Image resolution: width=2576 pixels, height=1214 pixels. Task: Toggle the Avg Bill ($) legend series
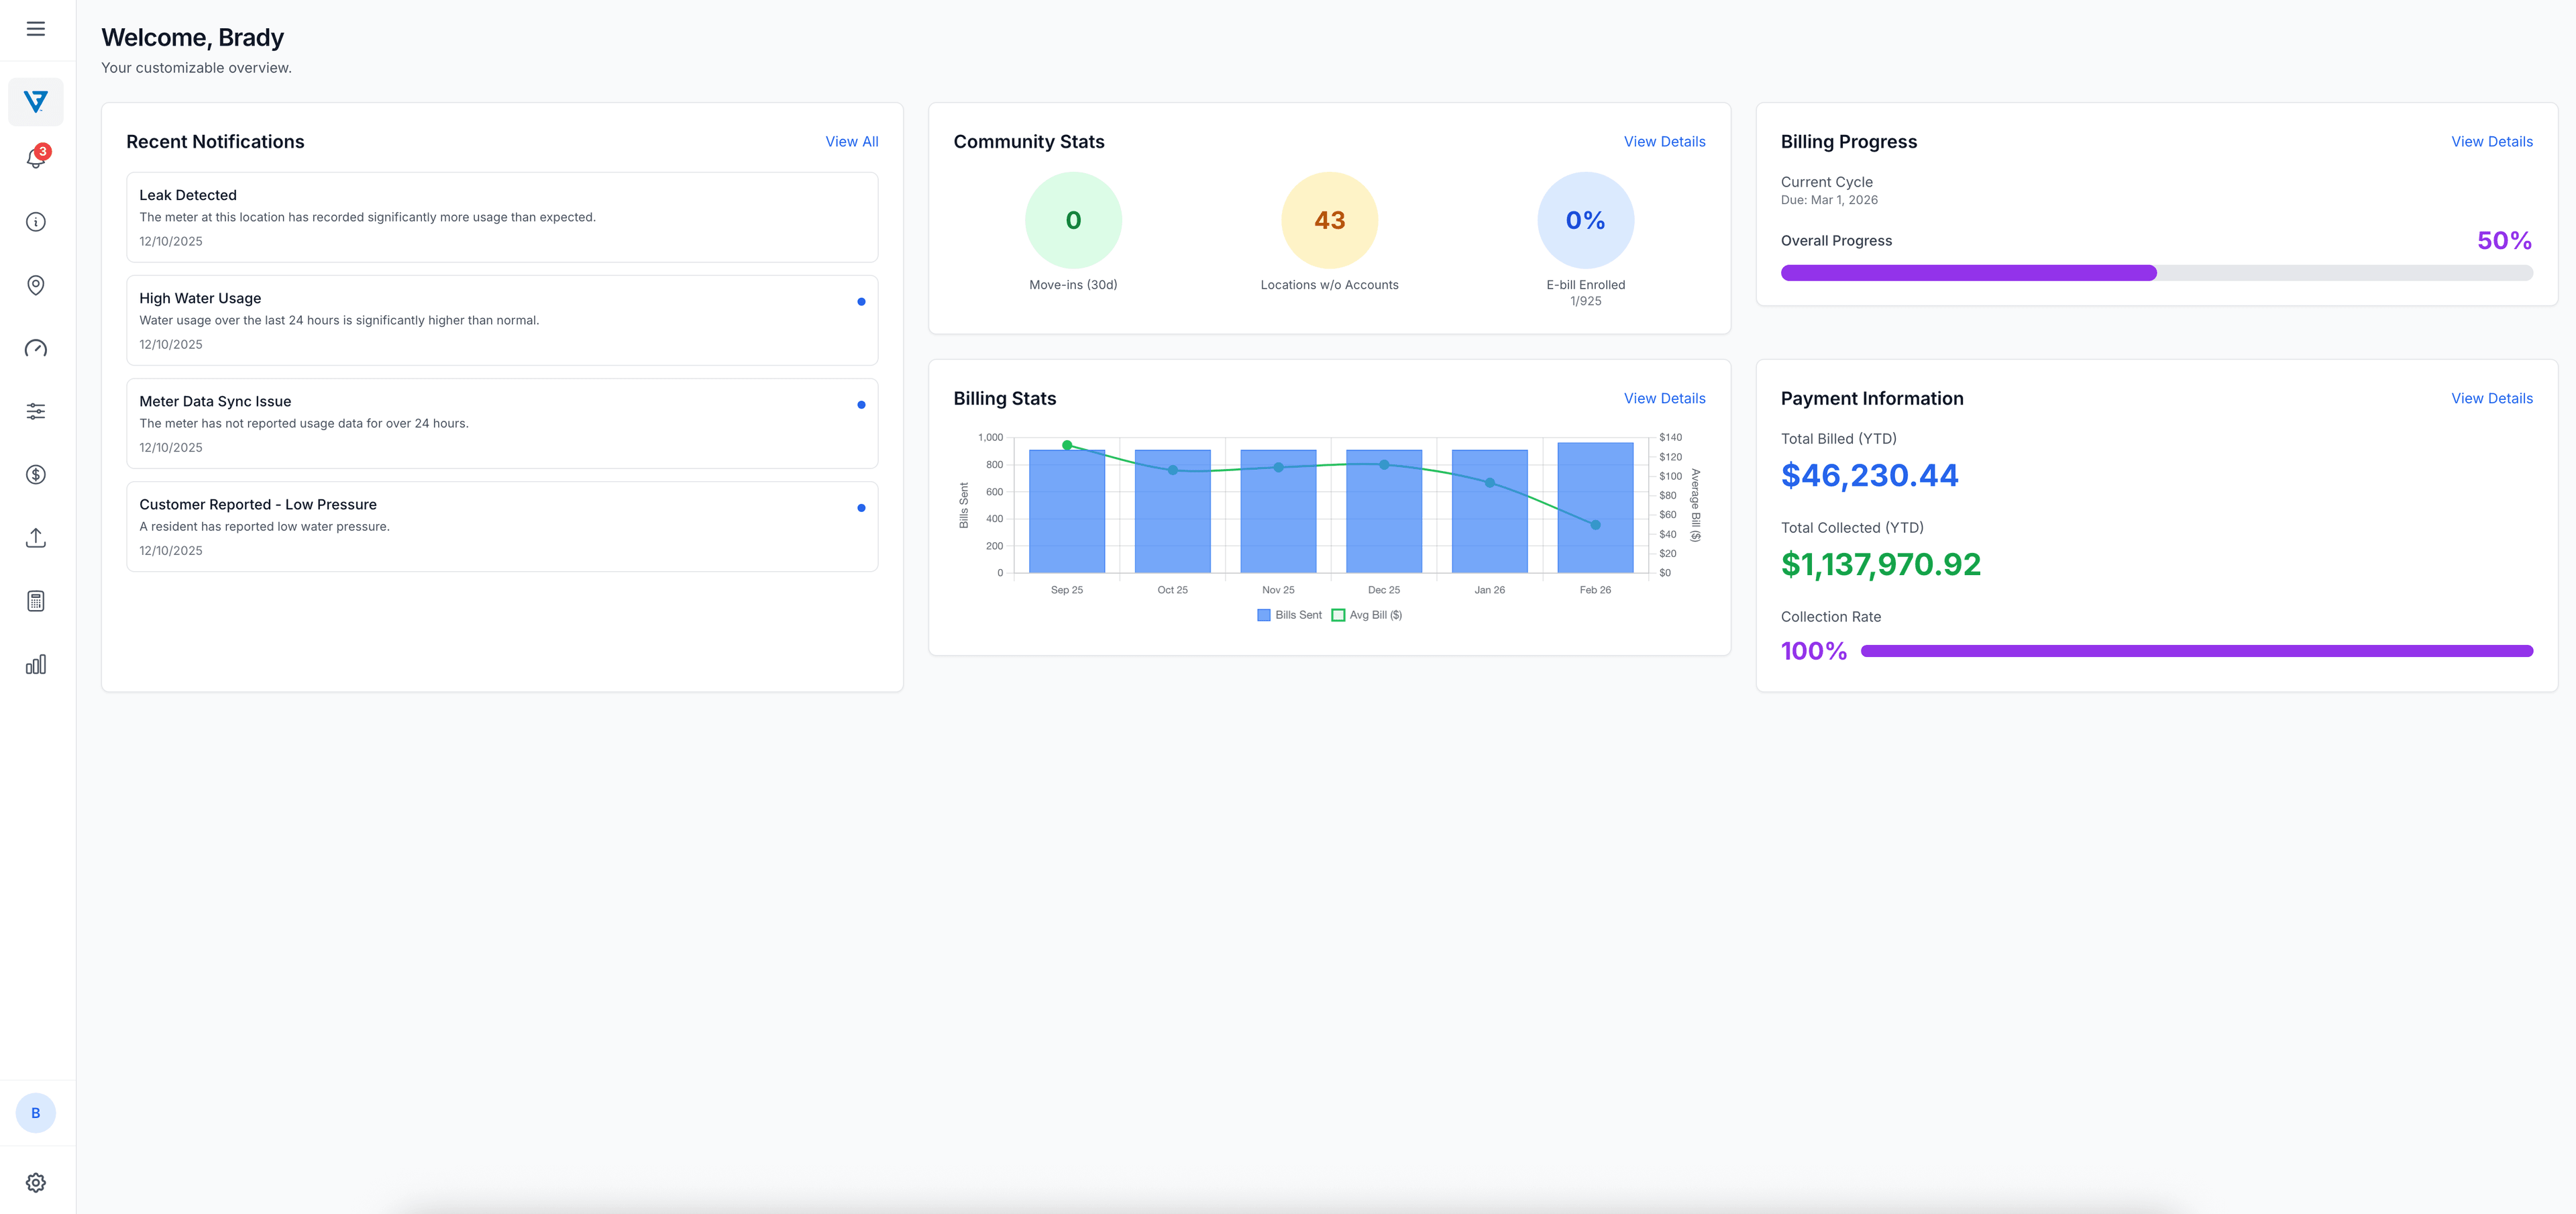pos(1366,614)
